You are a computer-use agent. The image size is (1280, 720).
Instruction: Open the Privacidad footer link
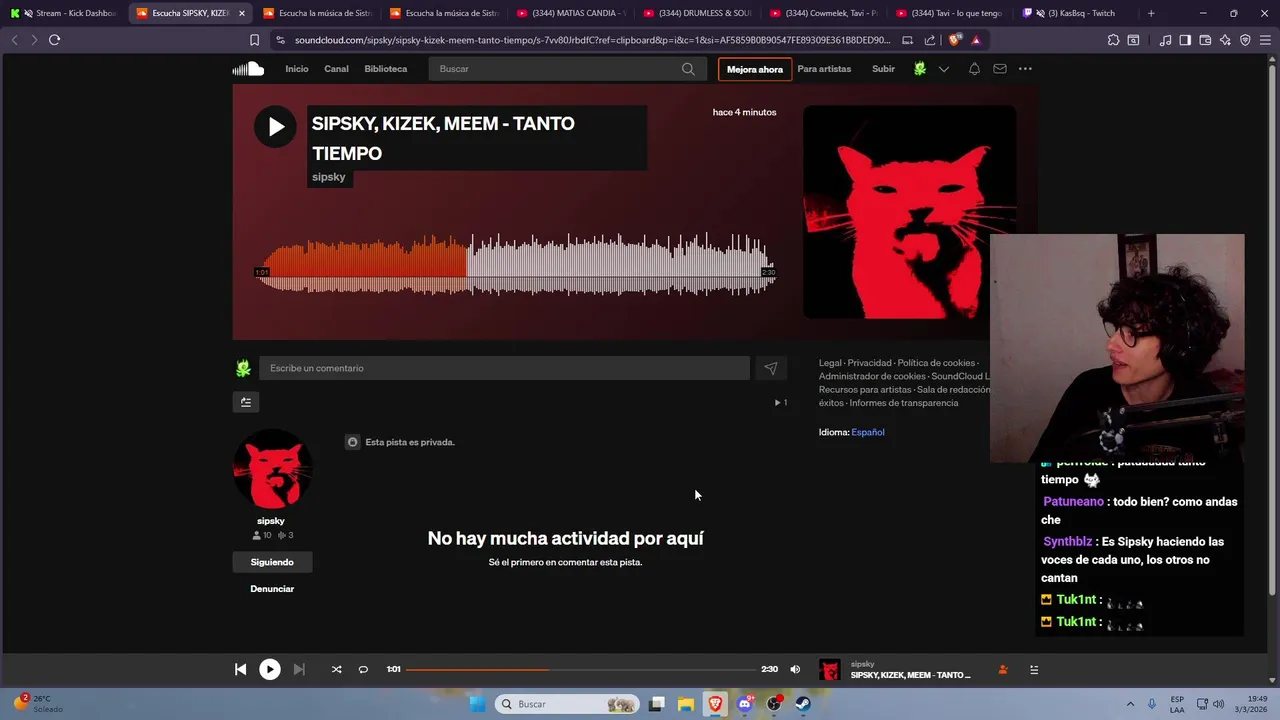869,363
